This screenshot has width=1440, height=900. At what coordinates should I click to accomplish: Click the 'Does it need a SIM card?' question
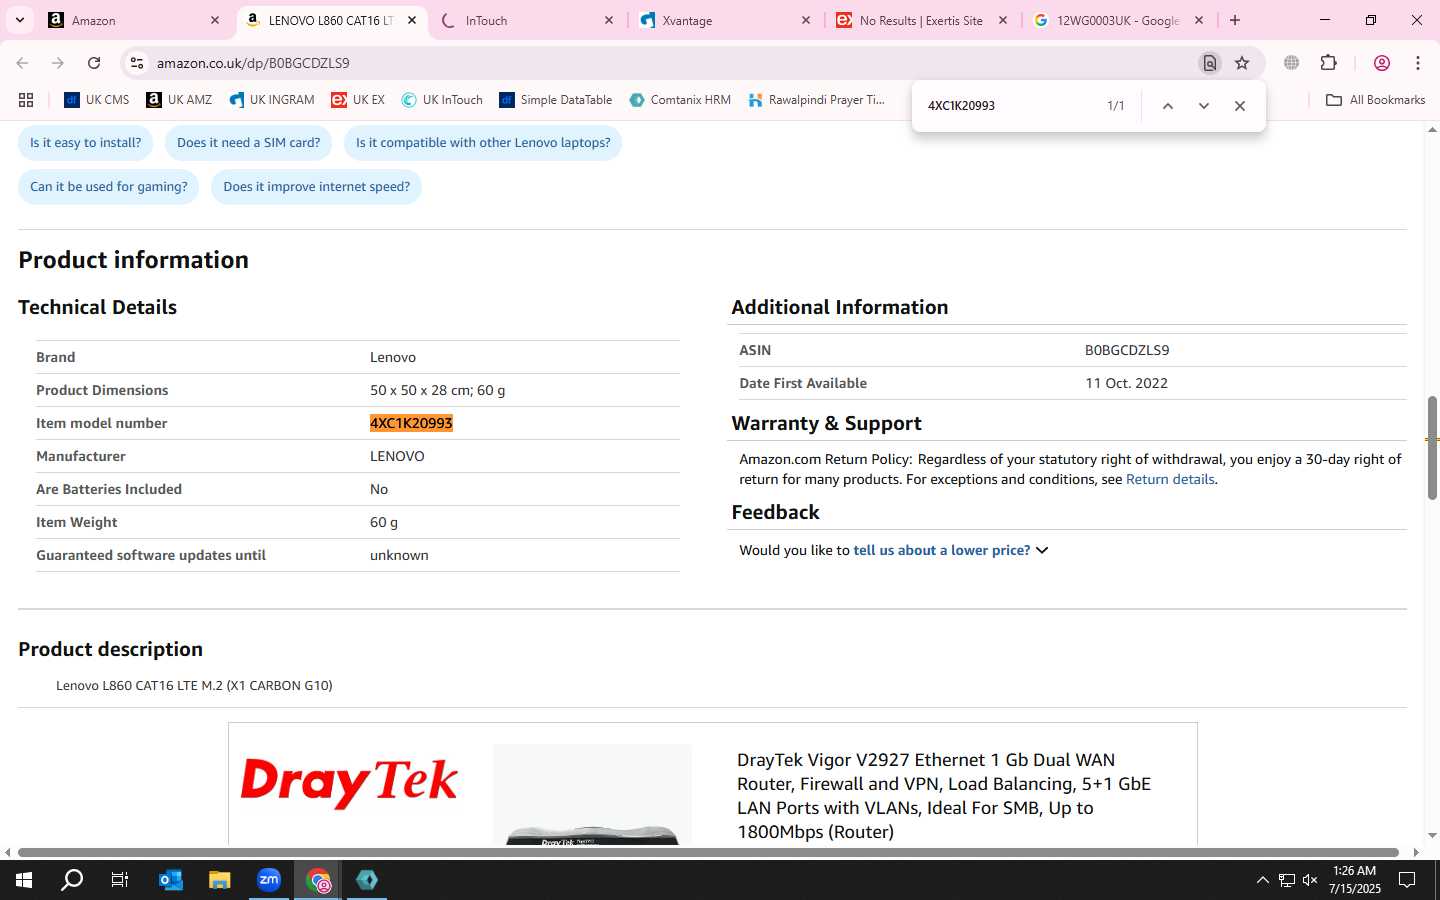tap(249, 143)
